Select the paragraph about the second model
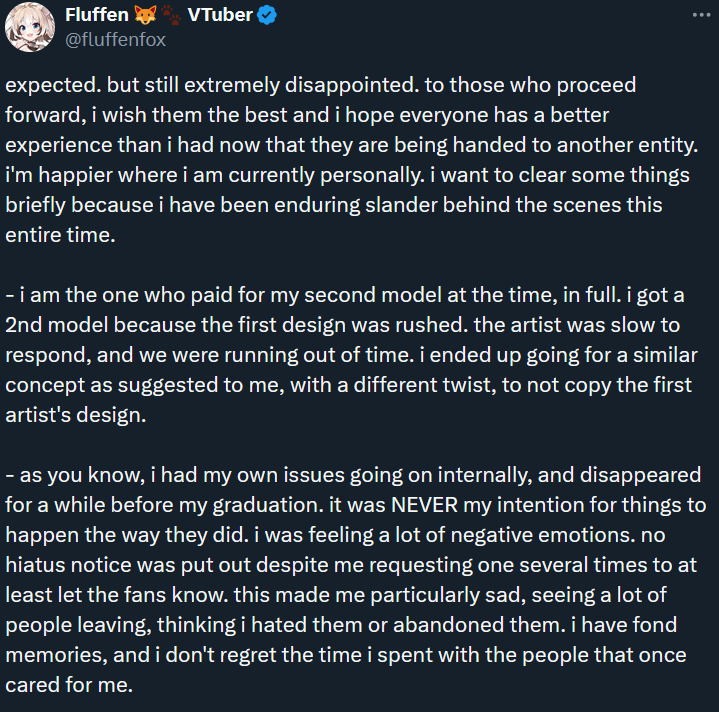The width and height of the screenshot is (719, 712). click(352, 355)
